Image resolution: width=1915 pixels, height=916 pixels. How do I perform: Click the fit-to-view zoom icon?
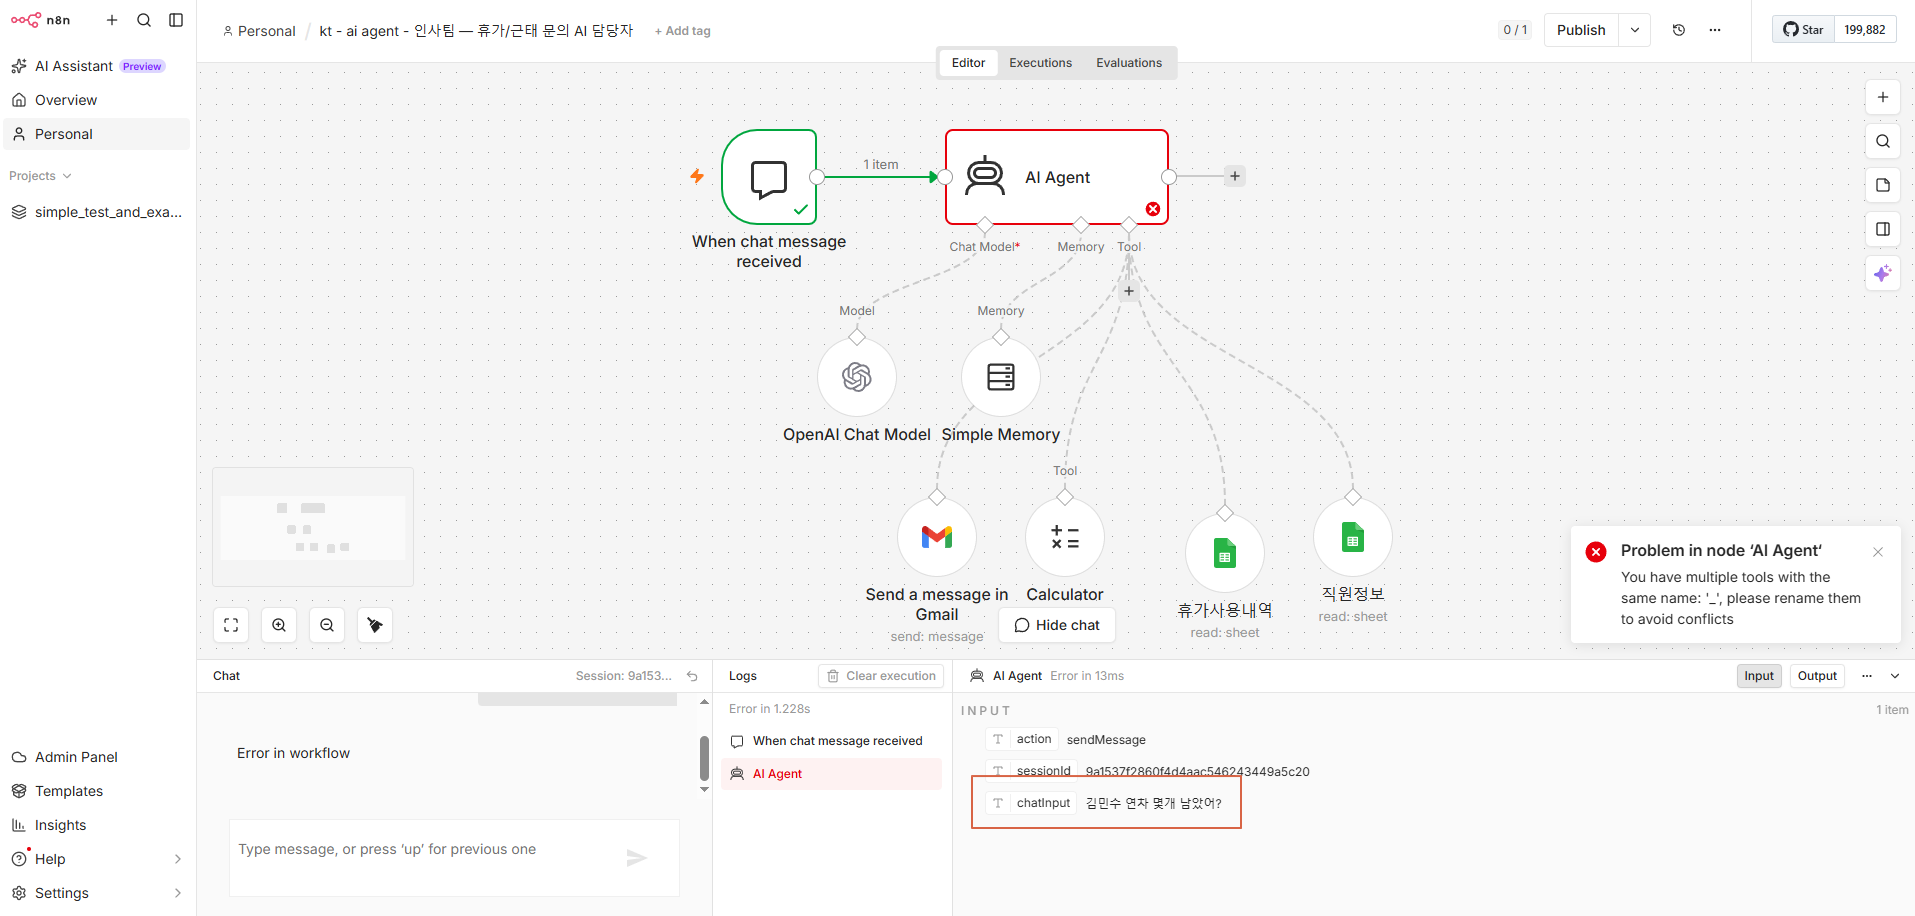click(231, 625)
